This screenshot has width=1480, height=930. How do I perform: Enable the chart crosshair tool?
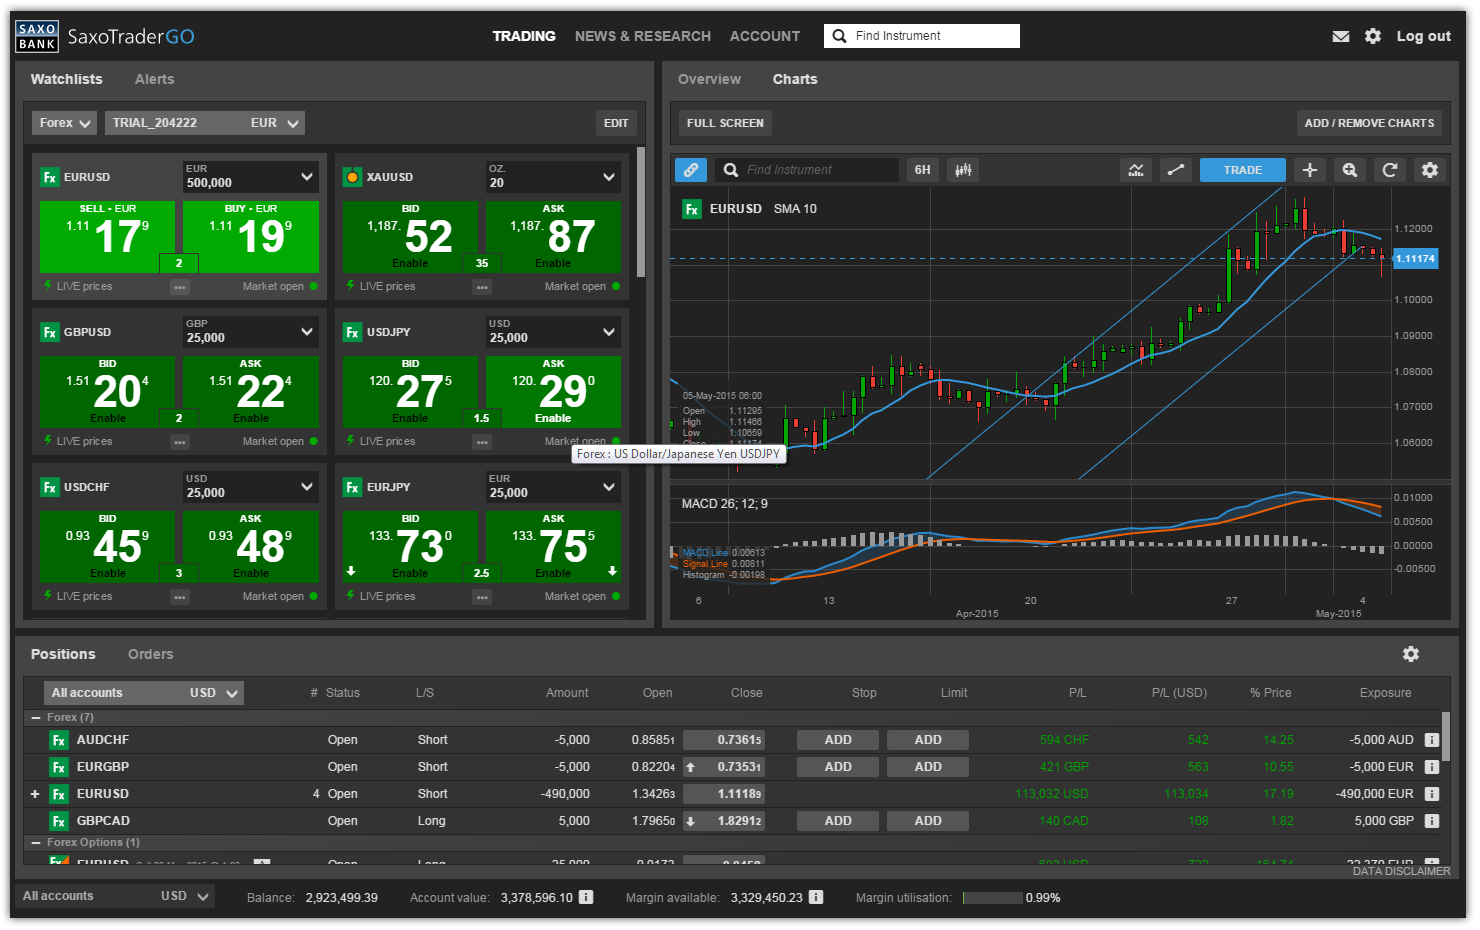tap(1310, 170)
